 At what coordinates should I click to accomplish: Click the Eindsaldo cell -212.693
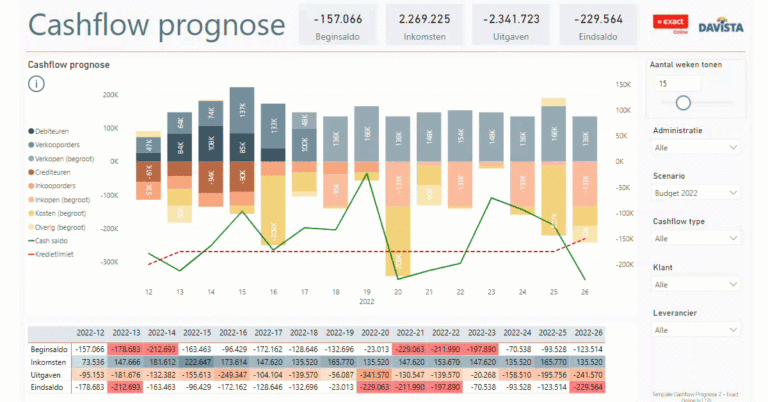pos(126,387)
